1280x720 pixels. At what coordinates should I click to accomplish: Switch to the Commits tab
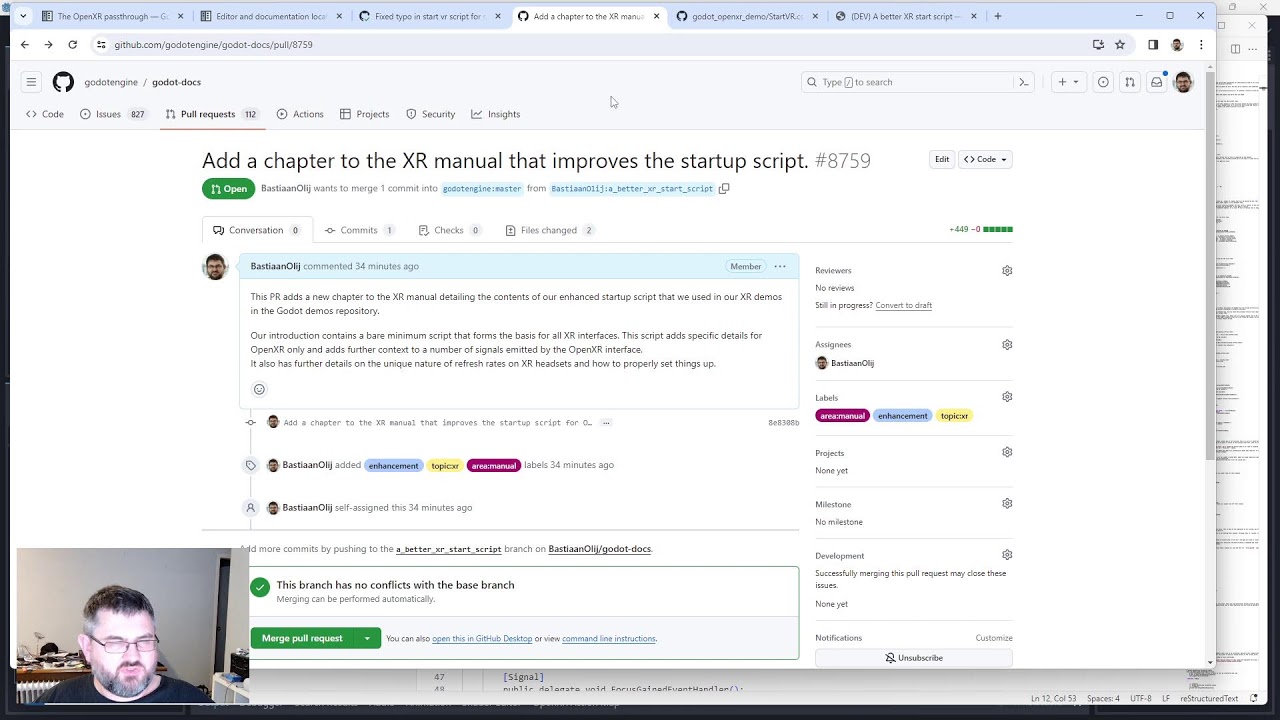(359, 230)
